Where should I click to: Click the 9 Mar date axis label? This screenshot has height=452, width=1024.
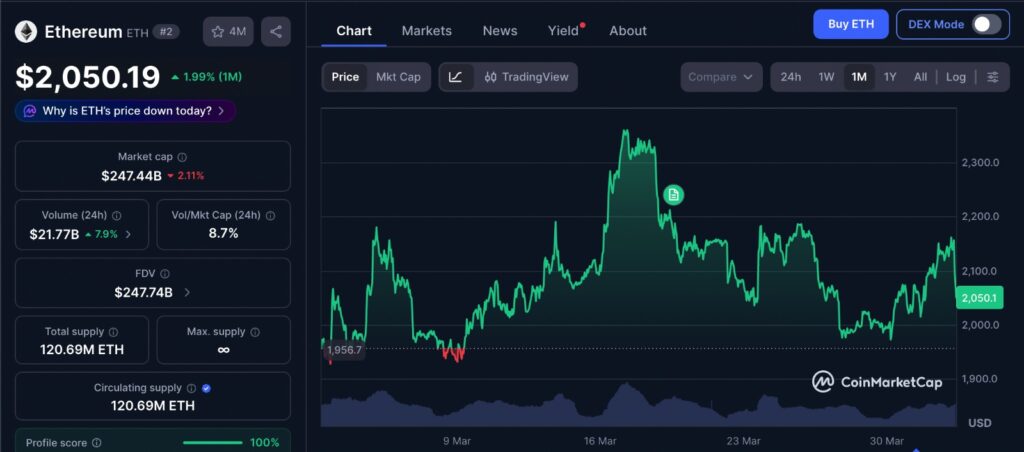pos(456,441)
